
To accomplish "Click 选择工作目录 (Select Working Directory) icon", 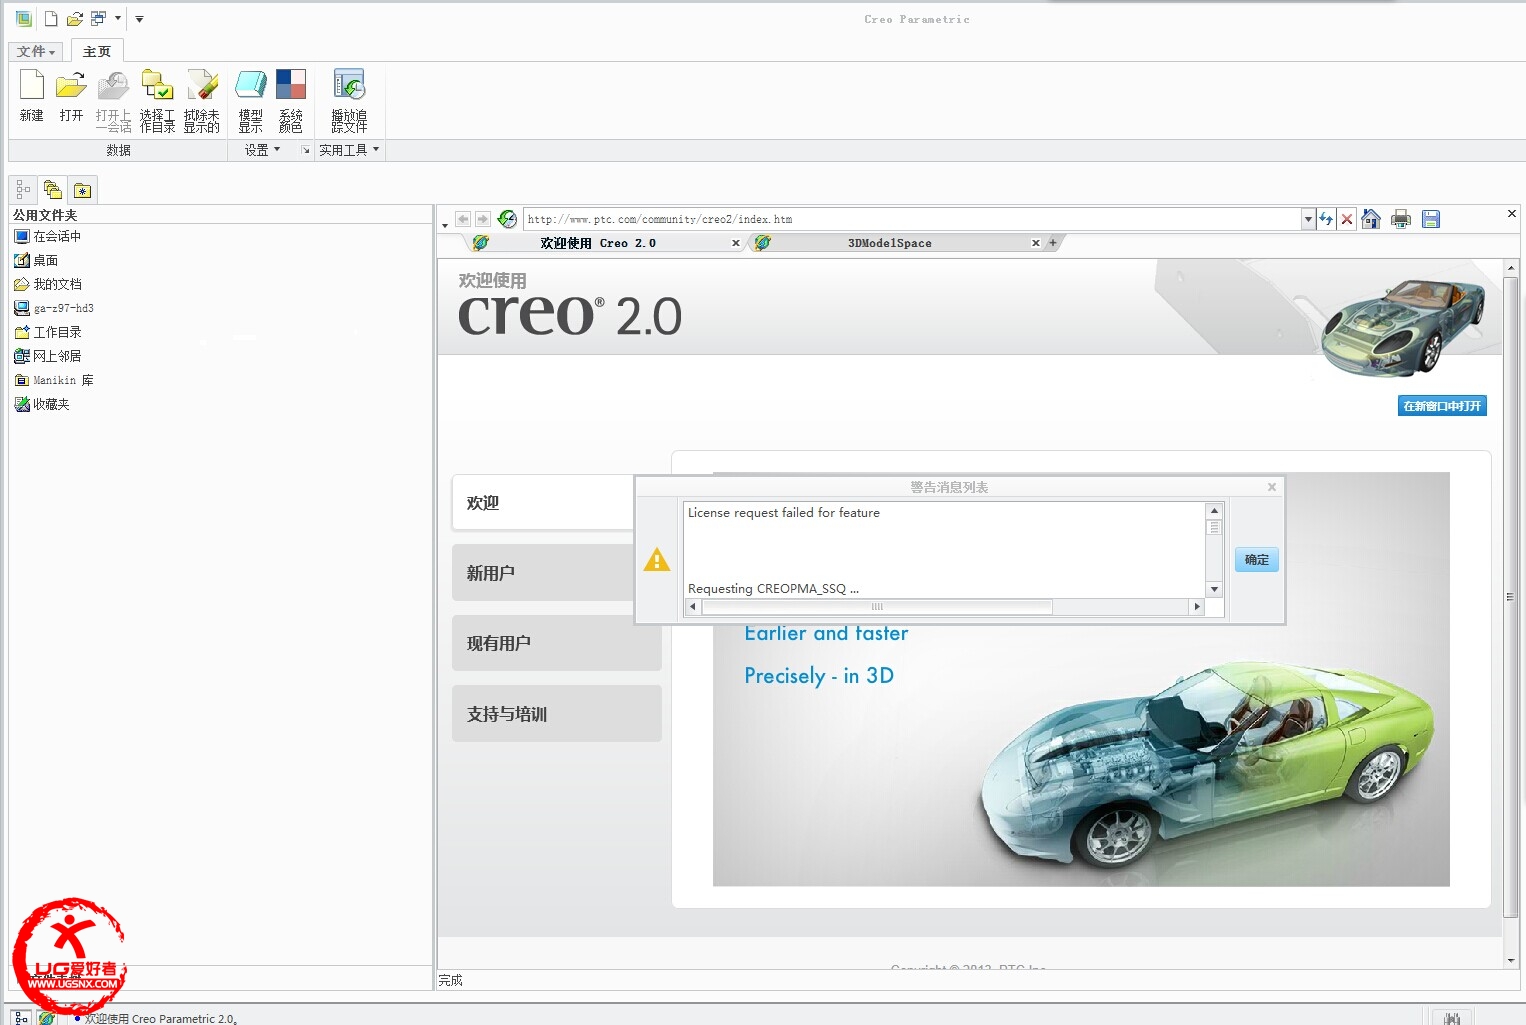I will (x=157, y=100).
